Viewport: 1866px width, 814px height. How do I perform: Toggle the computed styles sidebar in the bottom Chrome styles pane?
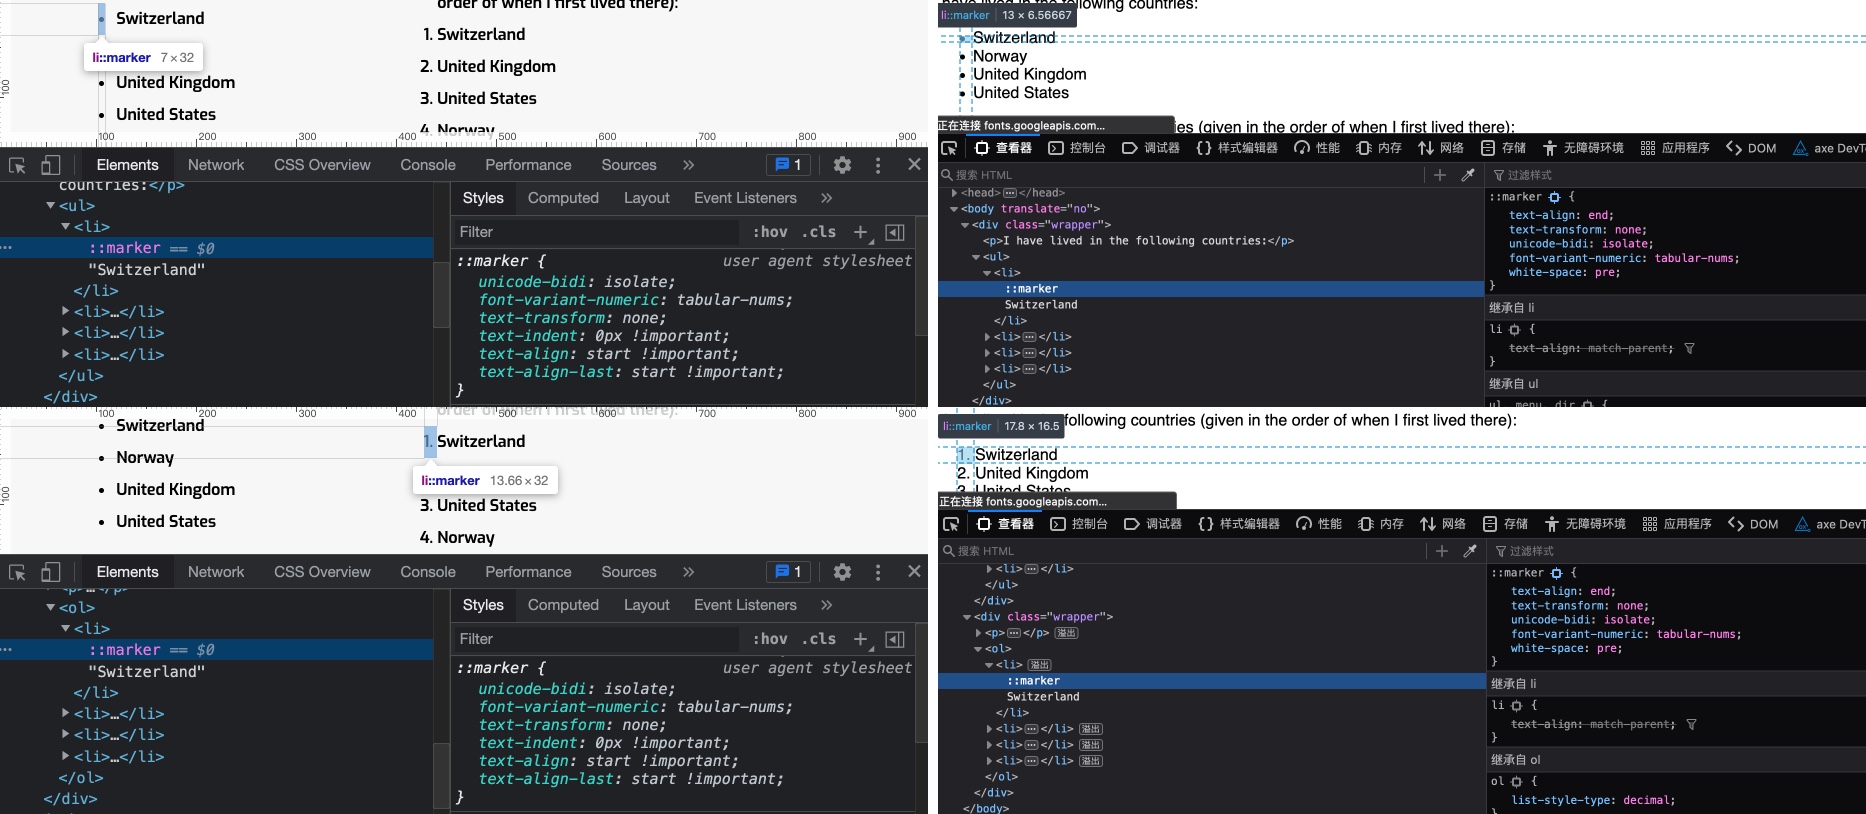click(895, 639)
